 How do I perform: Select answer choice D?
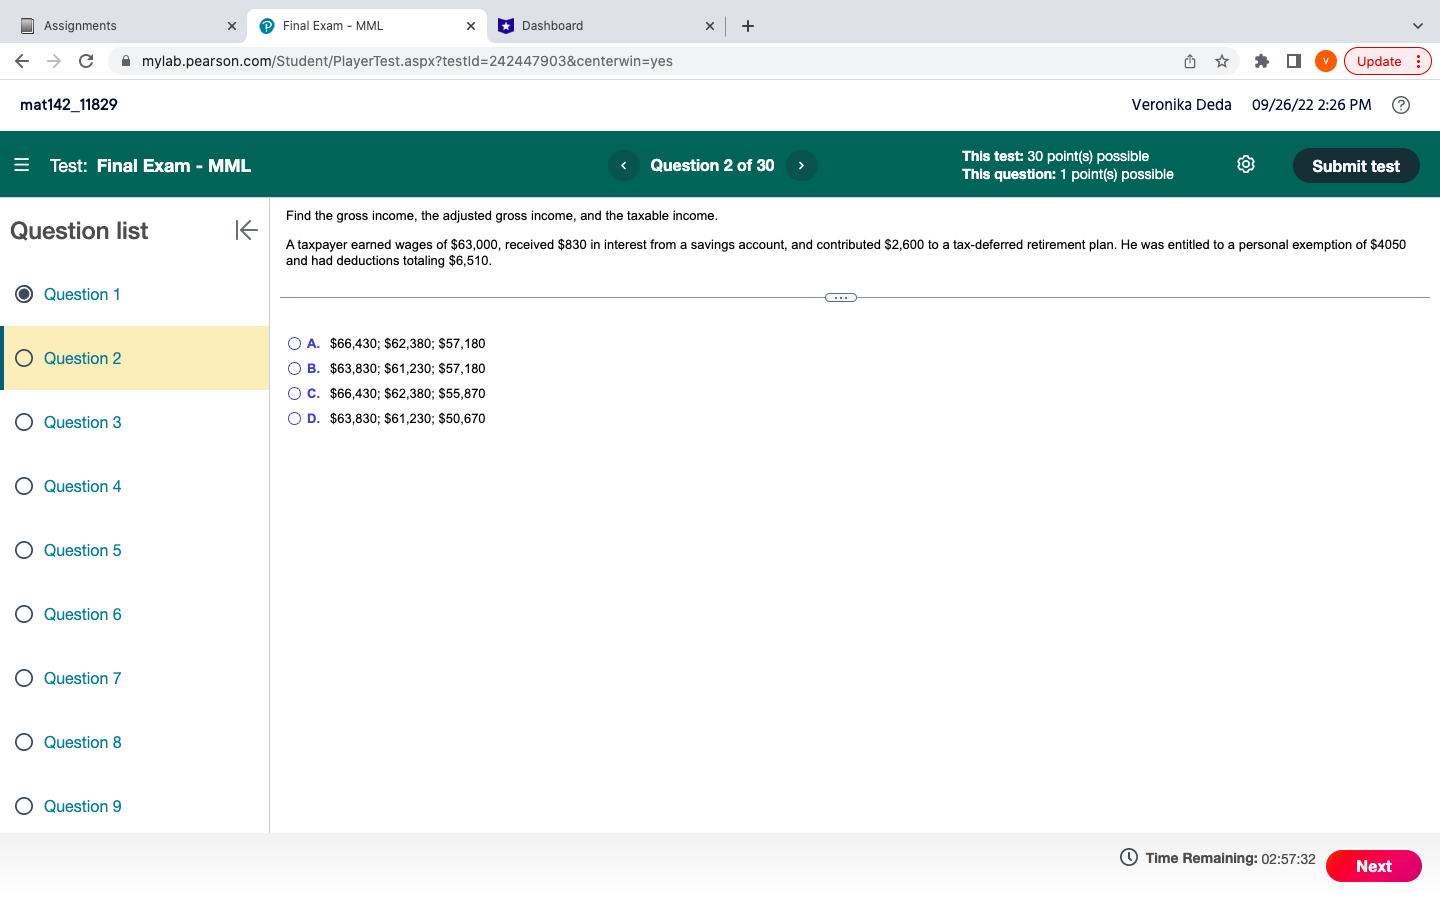pyautogui.click(x=294, y=418)
